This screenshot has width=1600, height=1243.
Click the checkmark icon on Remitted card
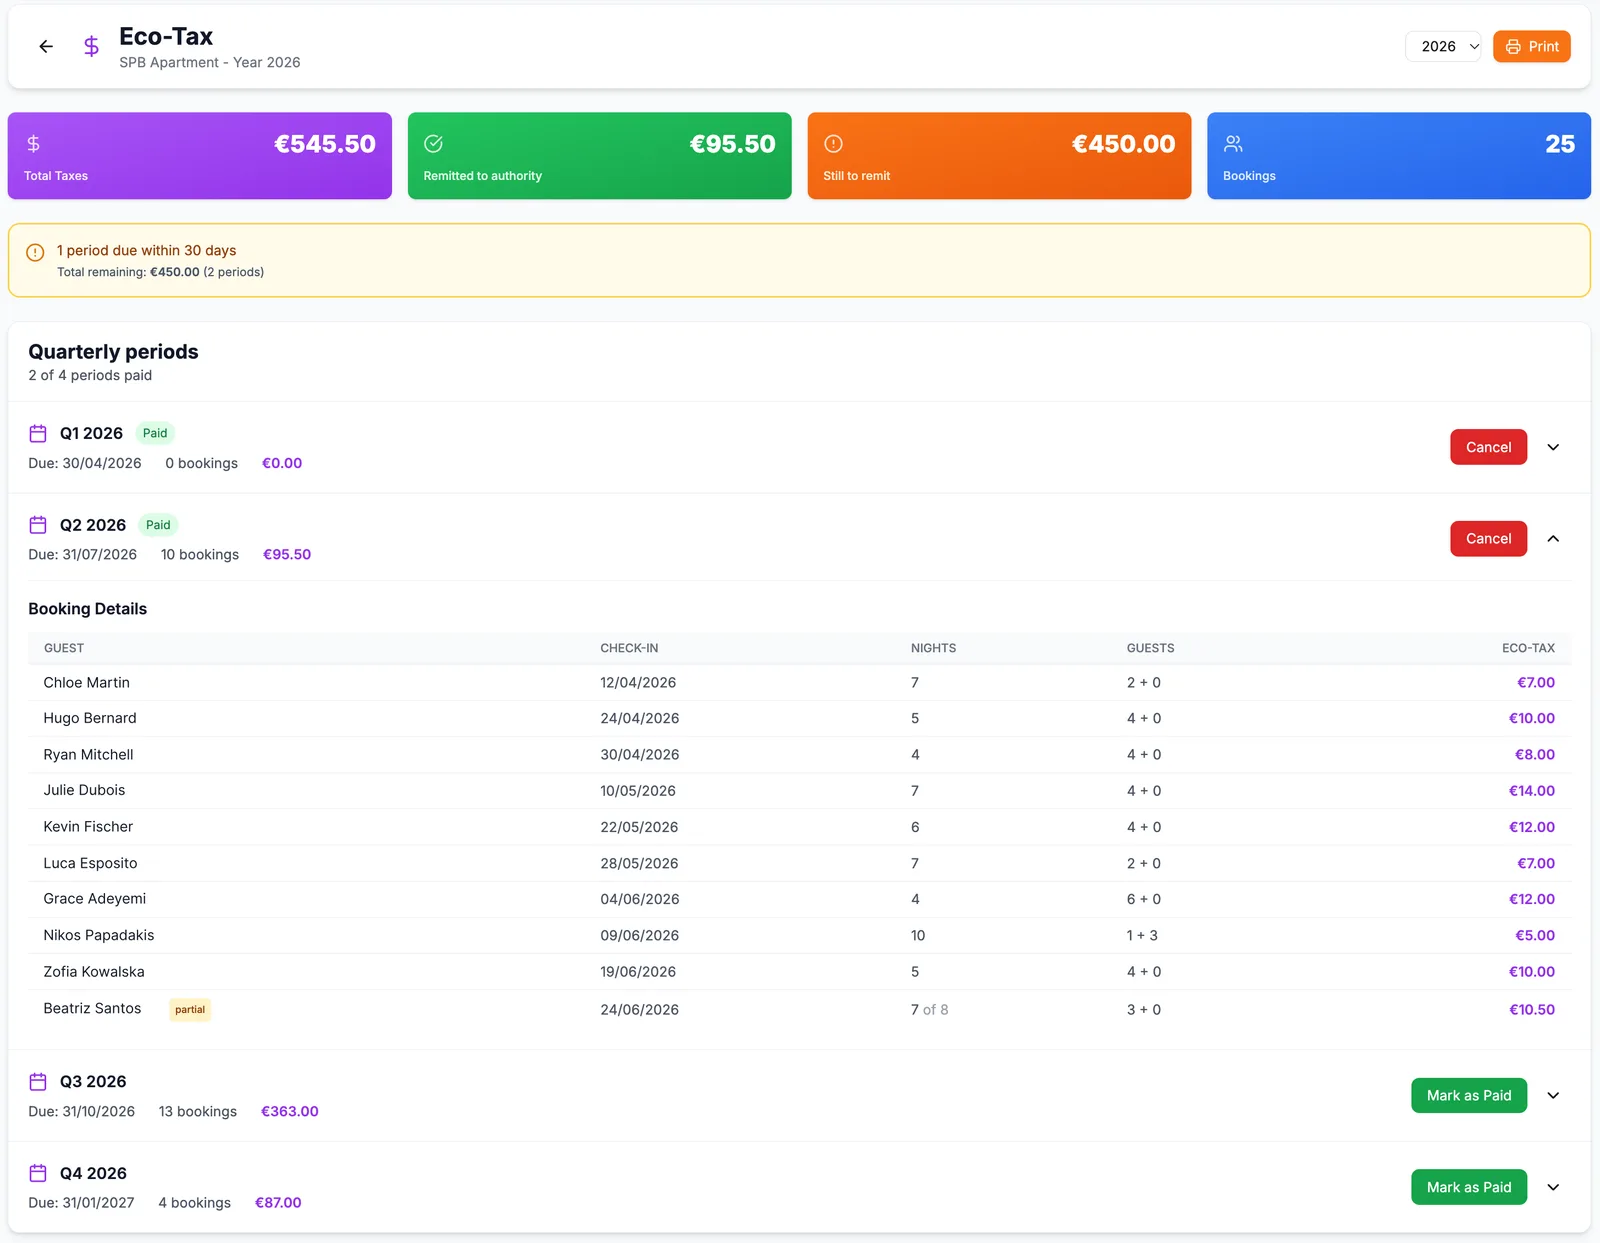point(433,144)
